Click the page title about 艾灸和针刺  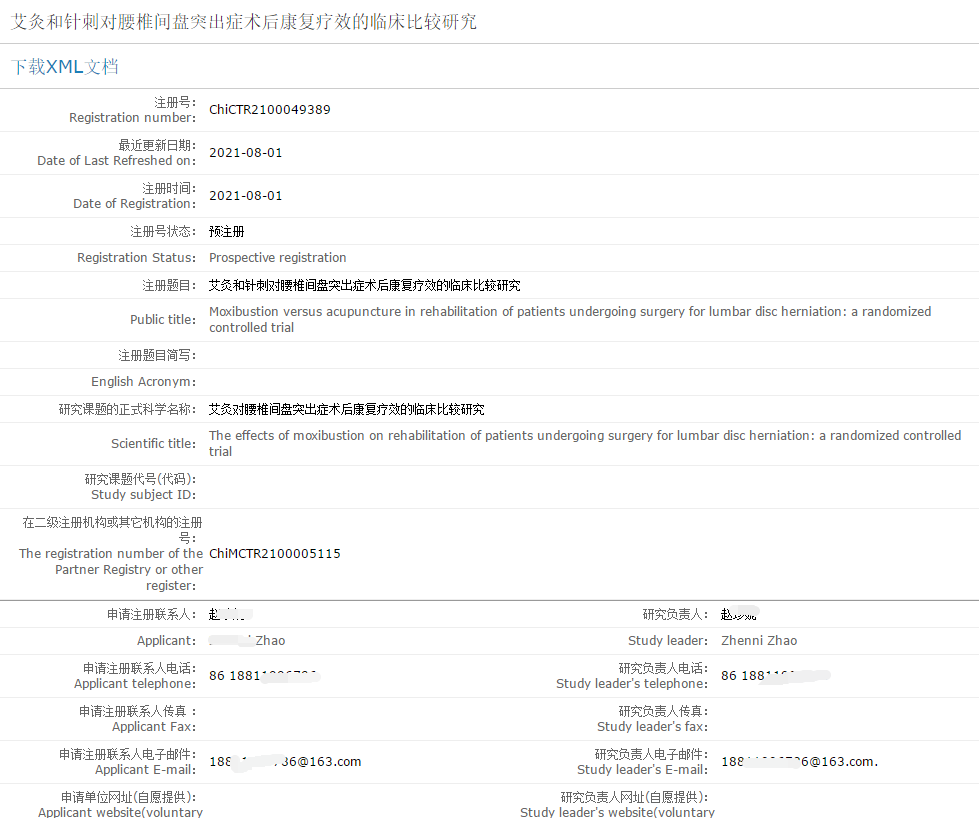click(244, 21)
